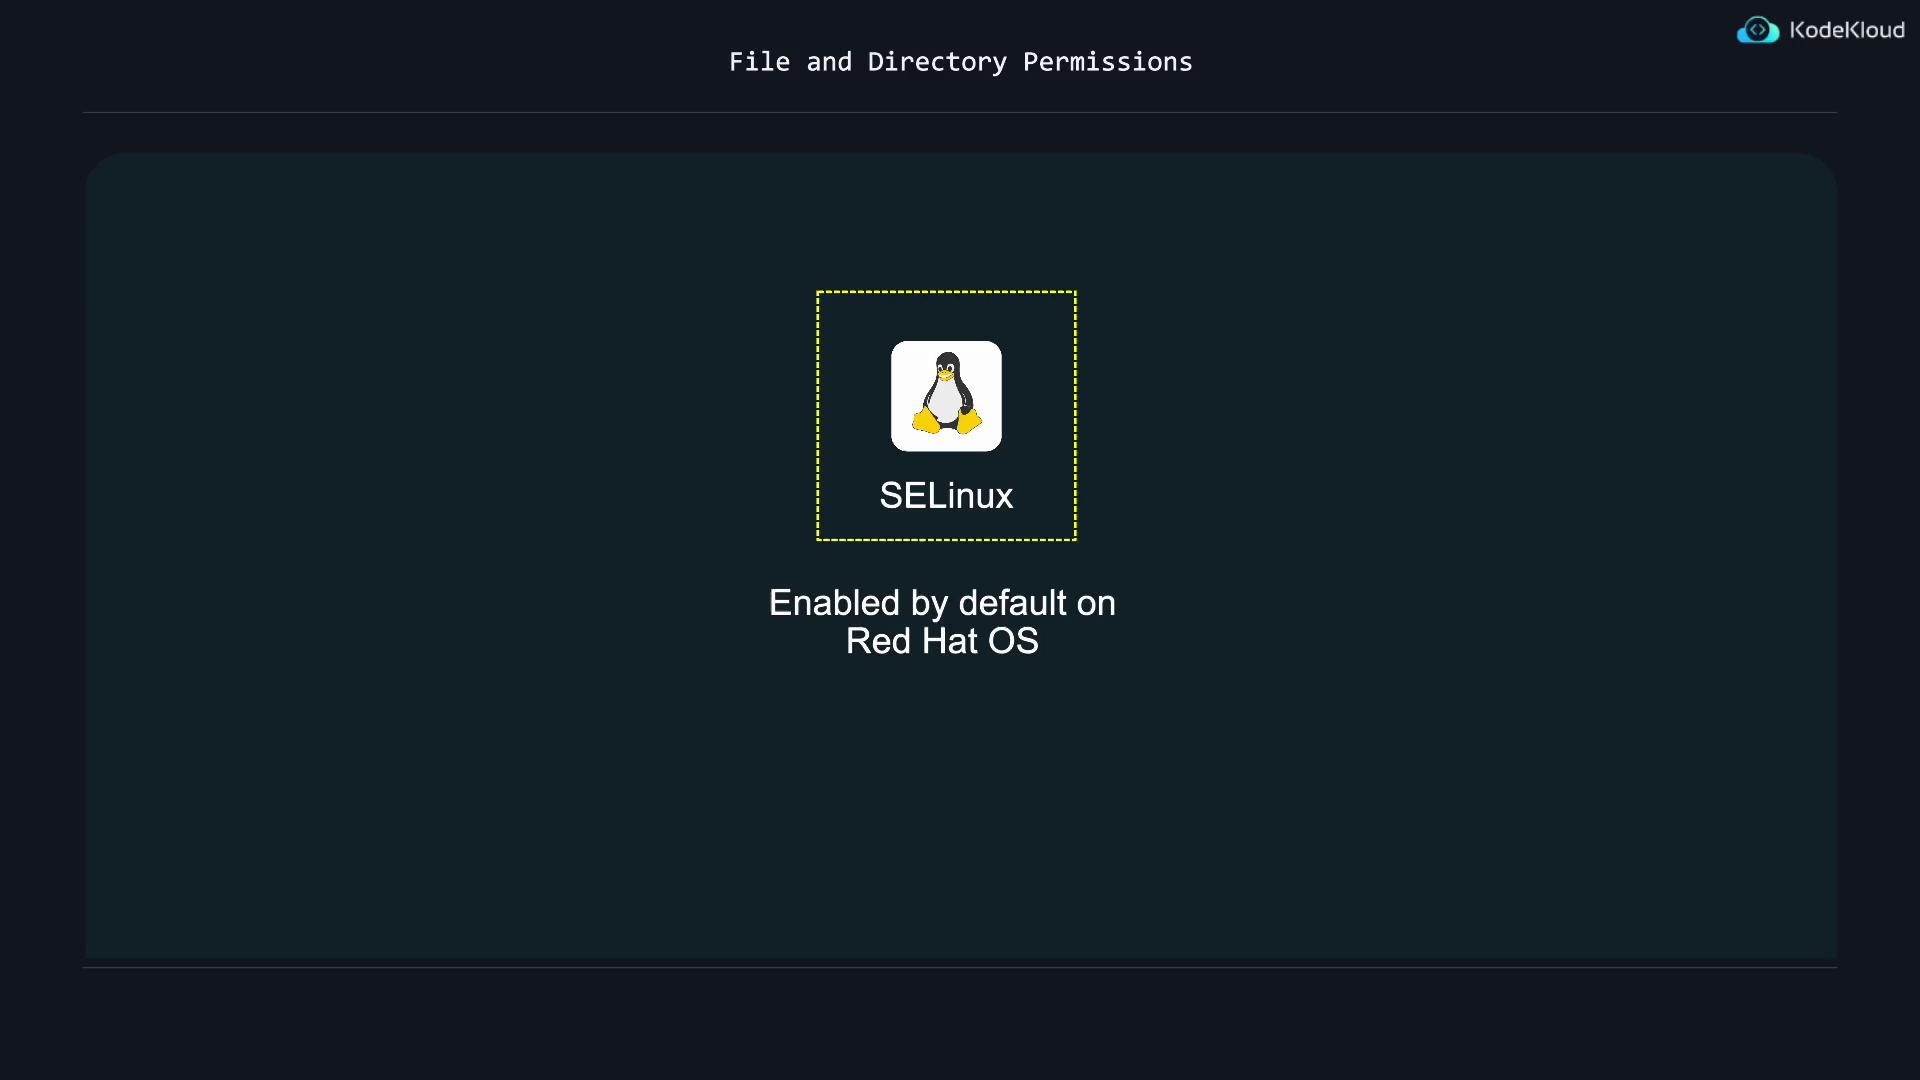Click the word "on" in the caption
Viewport: 1920px width, 1080px height.
tap(1096, 603)
